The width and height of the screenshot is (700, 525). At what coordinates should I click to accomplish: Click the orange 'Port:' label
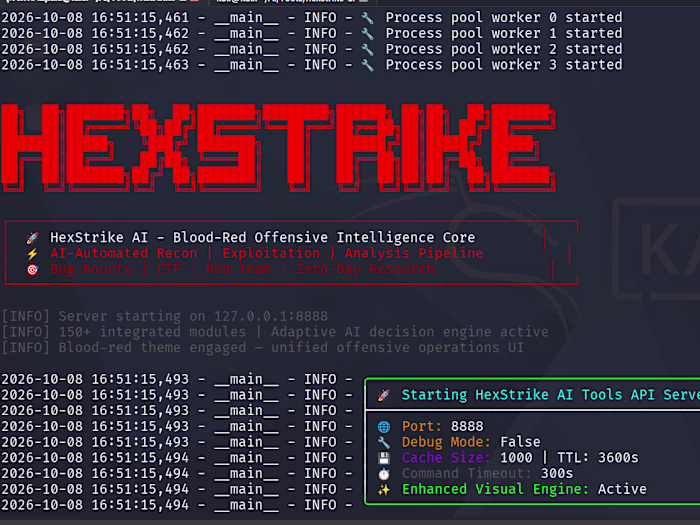click(x=421, y=426)
